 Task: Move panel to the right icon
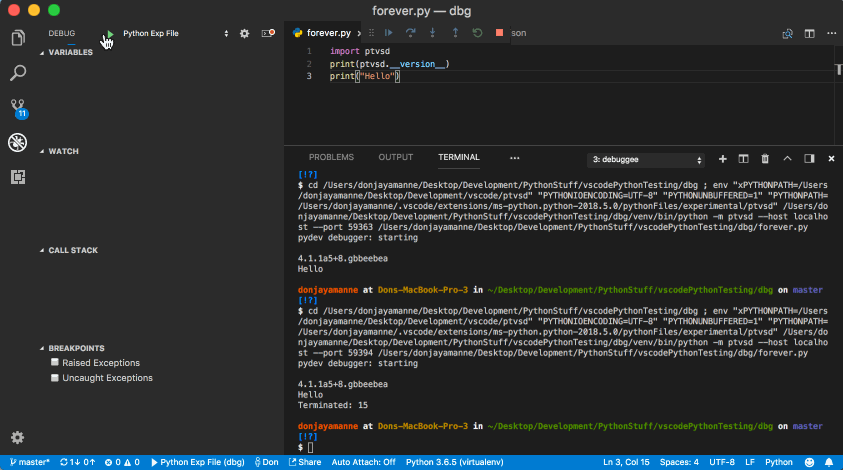(809, 159)
